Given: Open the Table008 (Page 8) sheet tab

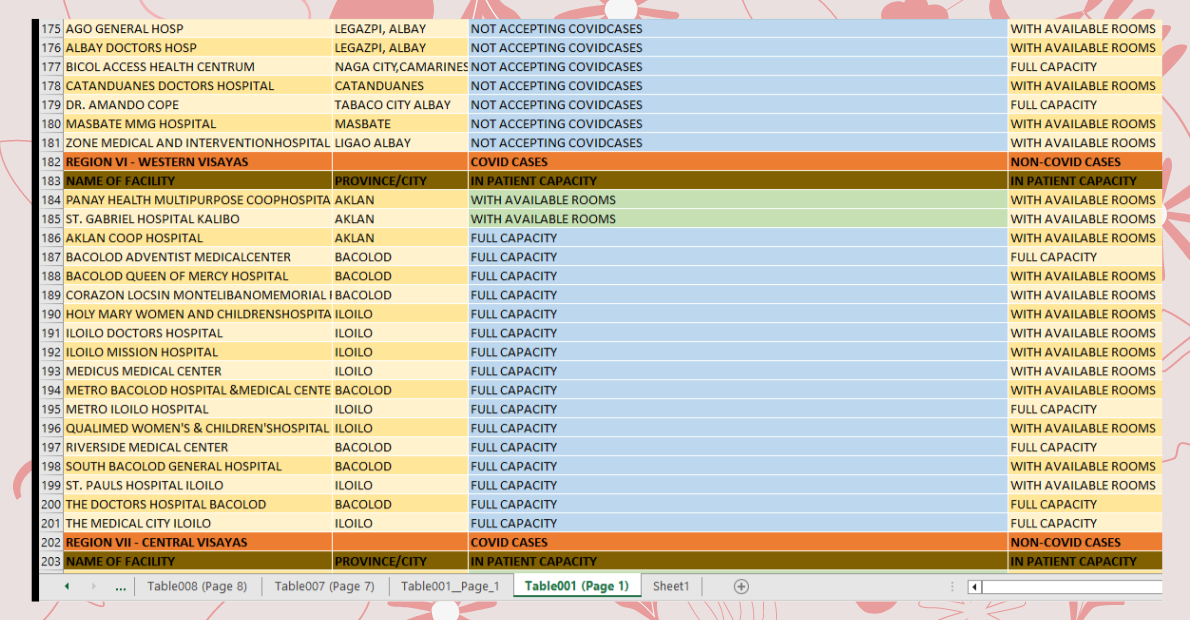Looking at the screenshot, I should 197,586.
